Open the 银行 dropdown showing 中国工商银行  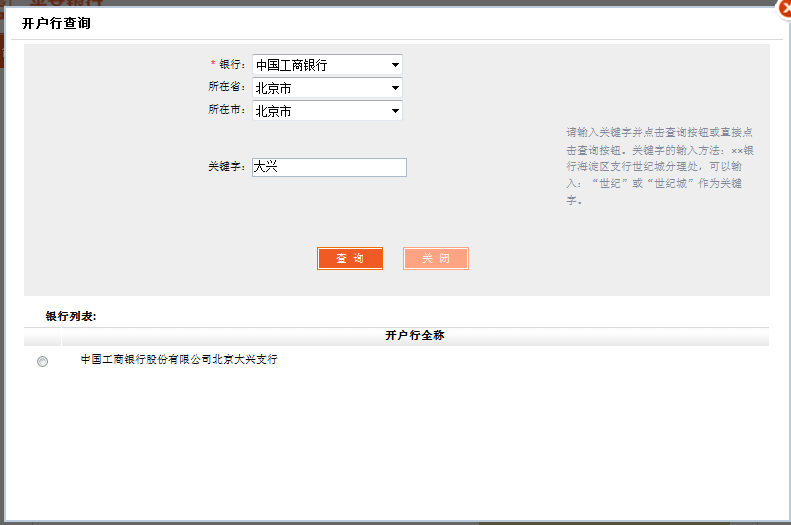coord(327,65)
